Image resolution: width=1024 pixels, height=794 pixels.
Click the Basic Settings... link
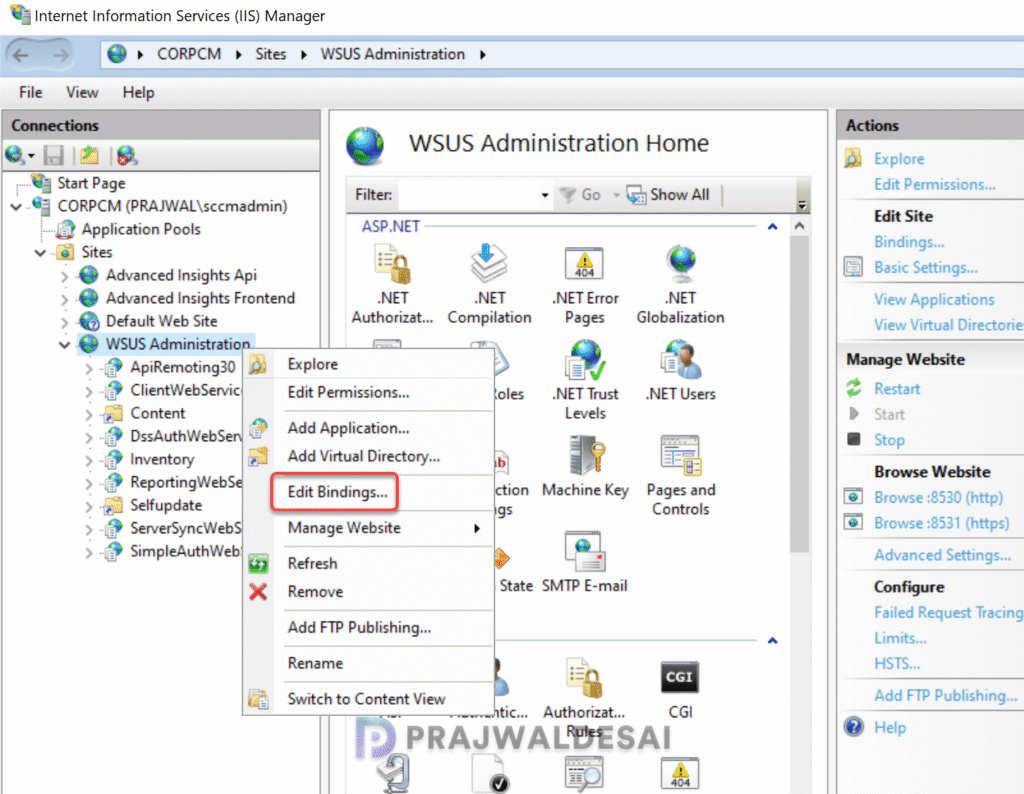point(925,267)
